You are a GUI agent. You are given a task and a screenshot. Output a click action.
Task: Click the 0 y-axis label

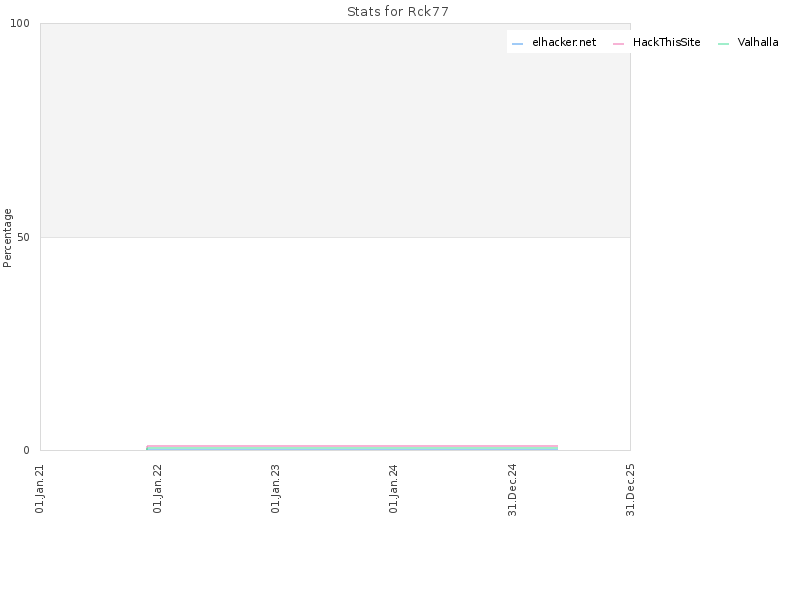27,451
